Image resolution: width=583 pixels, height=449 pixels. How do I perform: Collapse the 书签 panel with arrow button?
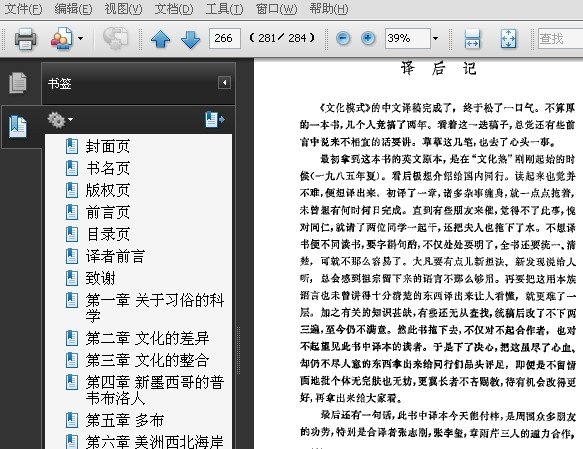click(x=224, y=83)
